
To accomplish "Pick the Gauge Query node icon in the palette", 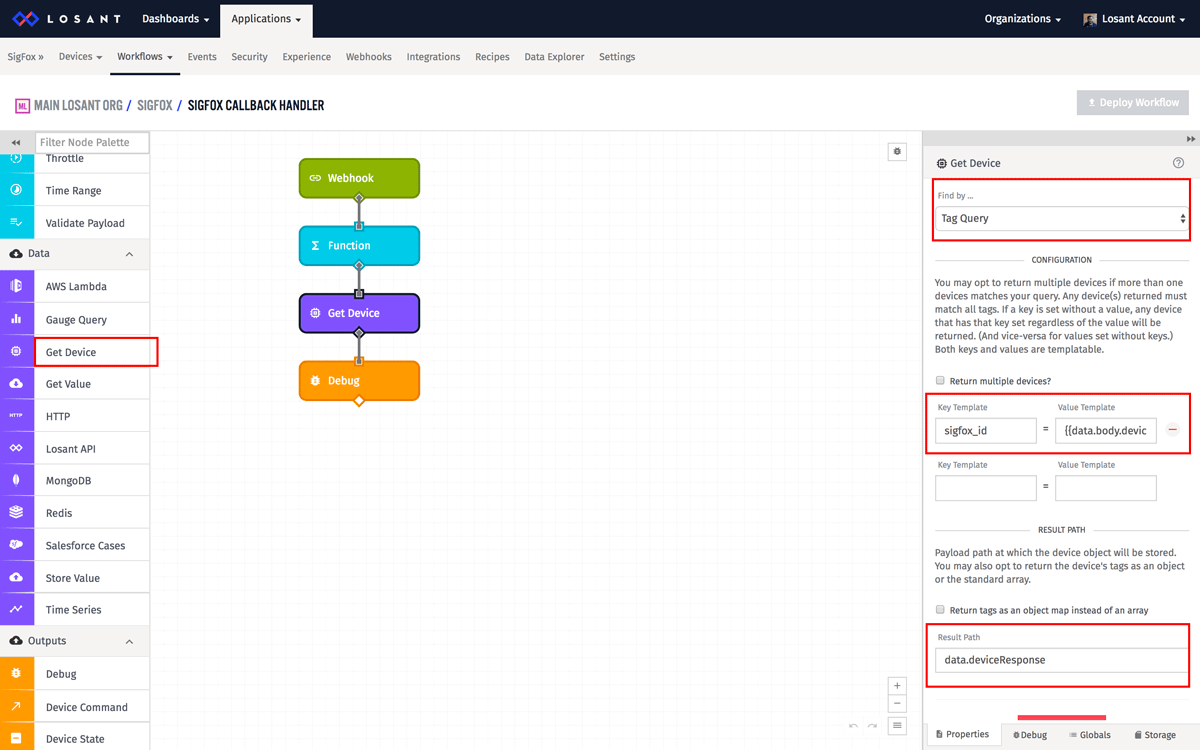I will (16, 320).
